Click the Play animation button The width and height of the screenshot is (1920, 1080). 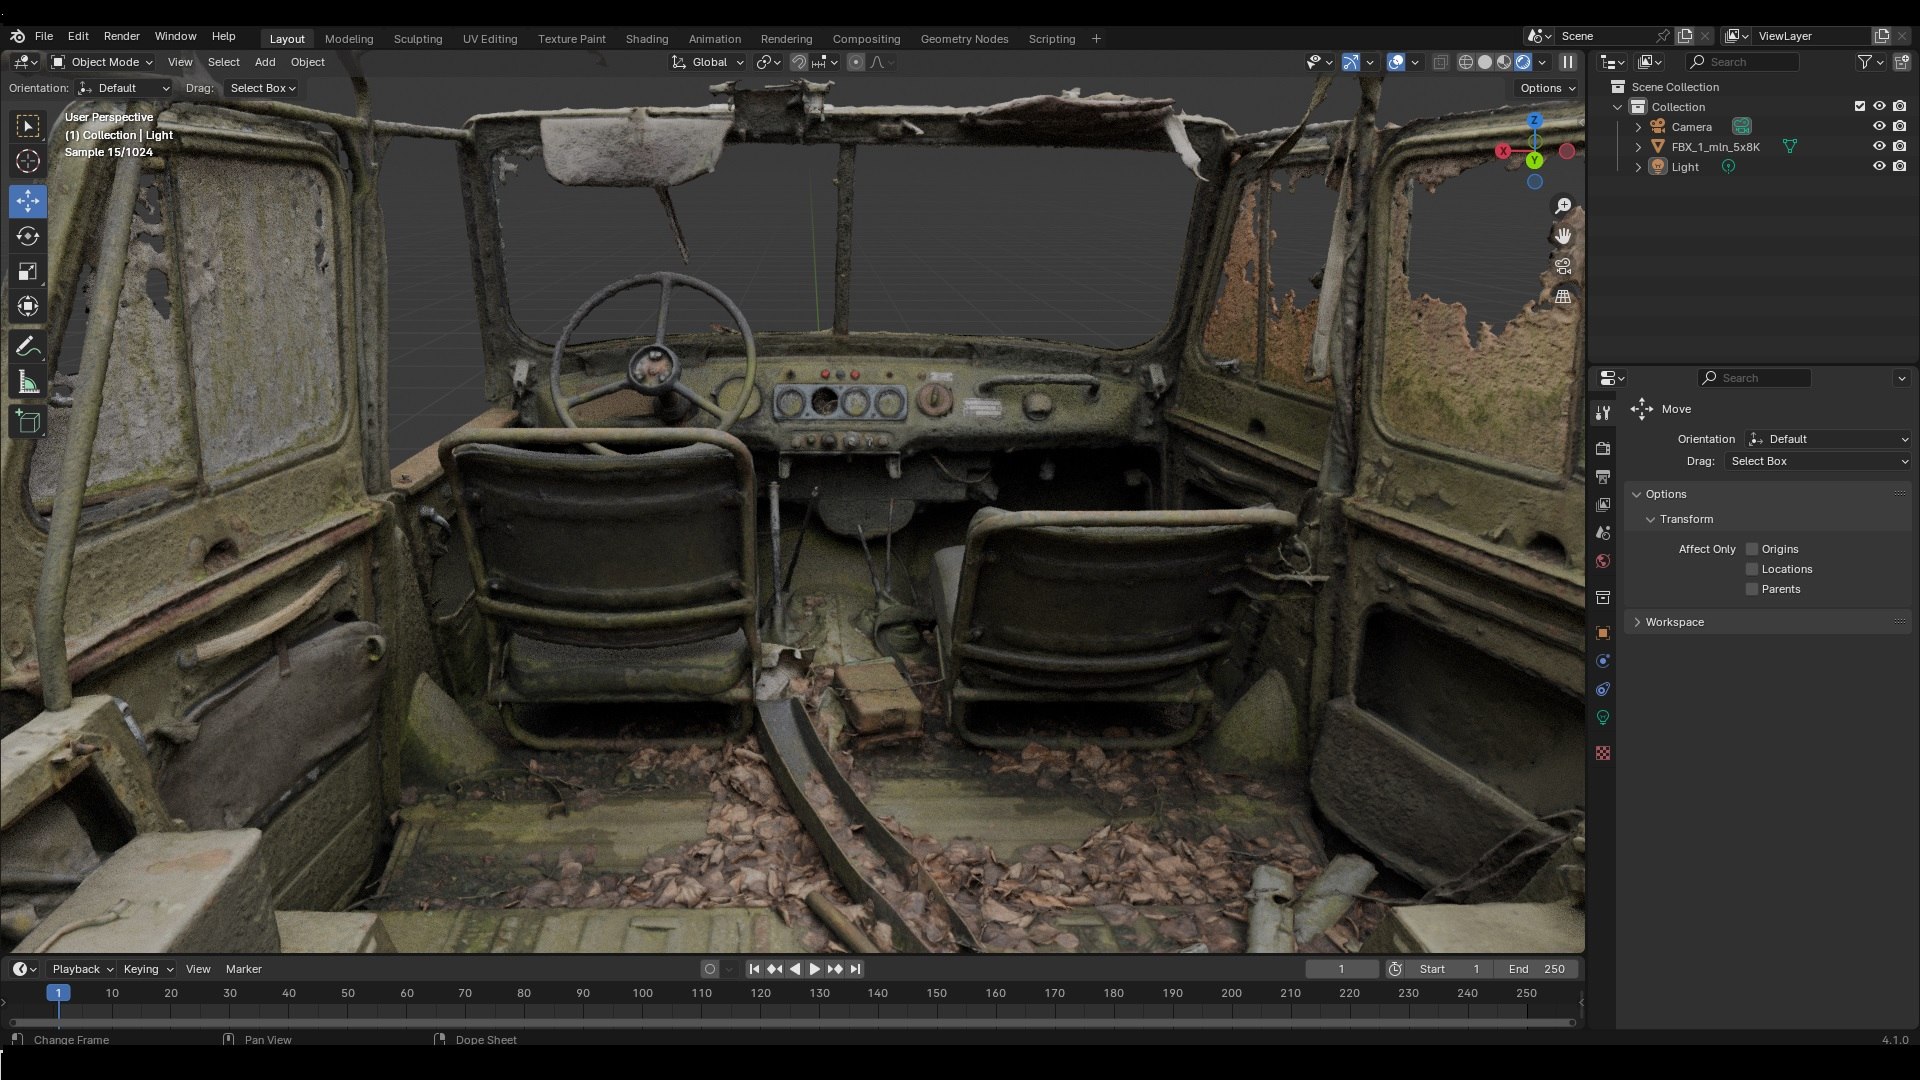pos(814,969)
